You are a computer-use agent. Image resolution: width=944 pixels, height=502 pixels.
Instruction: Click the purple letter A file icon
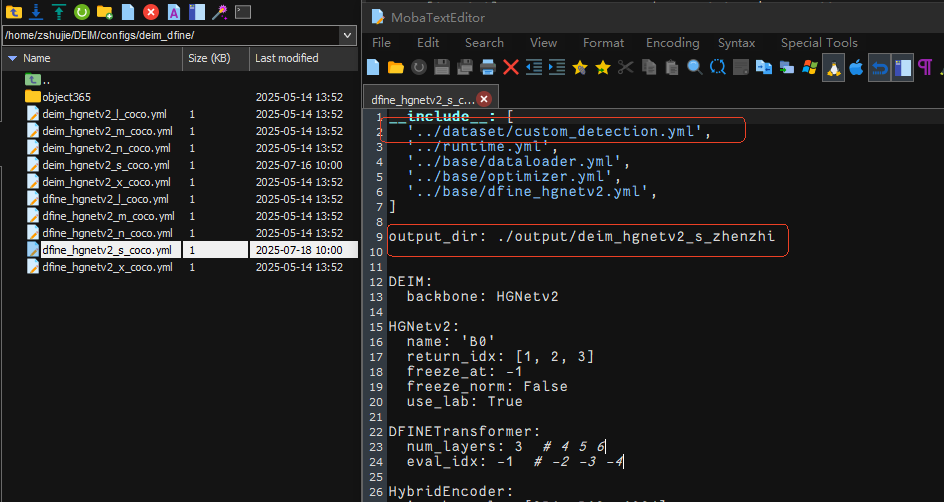point(173,11)
